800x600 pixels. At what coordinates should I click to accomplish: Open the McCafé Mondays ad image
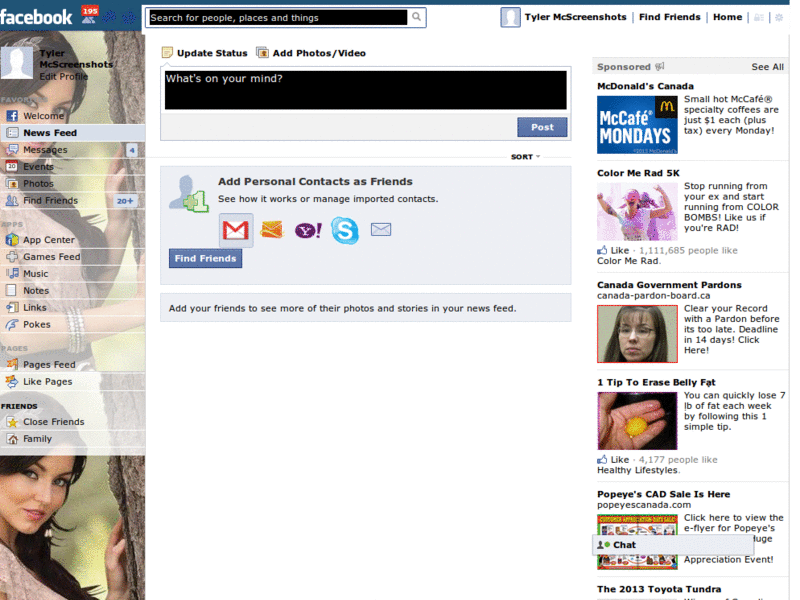[x=637, y=125]
